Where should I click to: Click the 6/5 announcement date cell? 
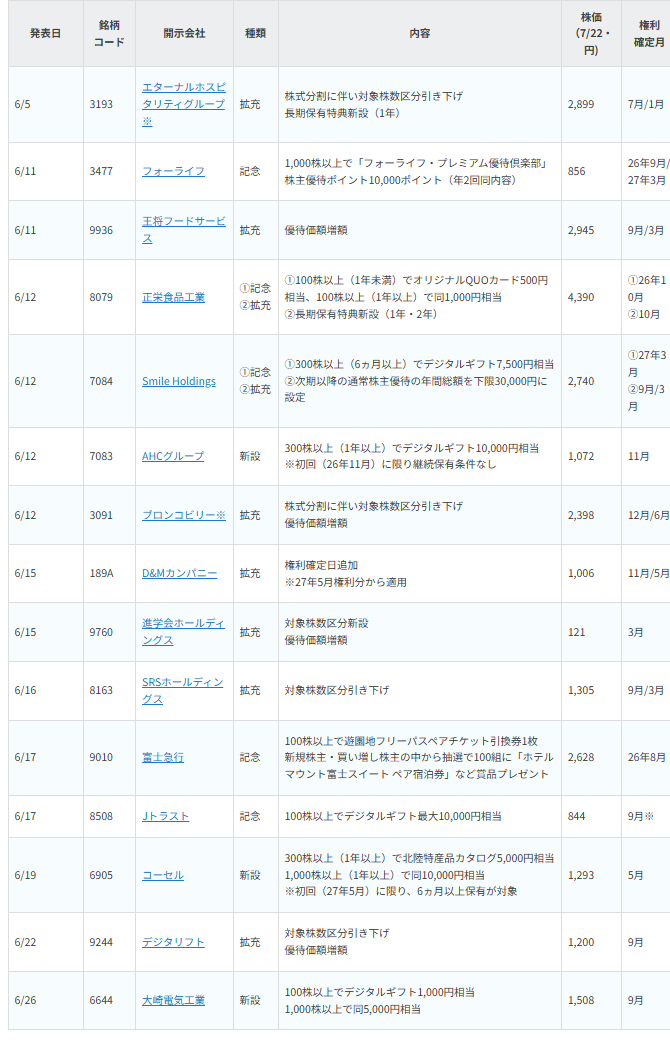point(45,104)
